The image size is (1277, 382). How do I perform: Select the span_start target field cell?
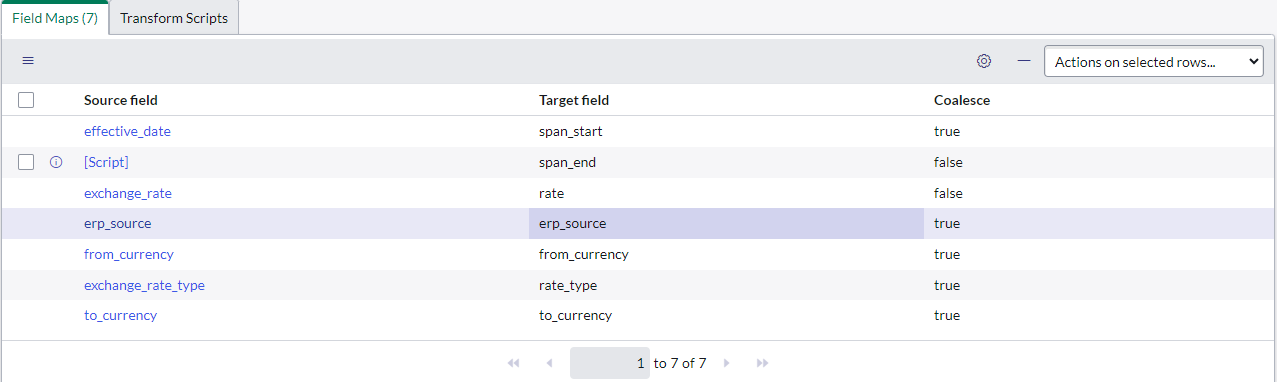point(726,131)
